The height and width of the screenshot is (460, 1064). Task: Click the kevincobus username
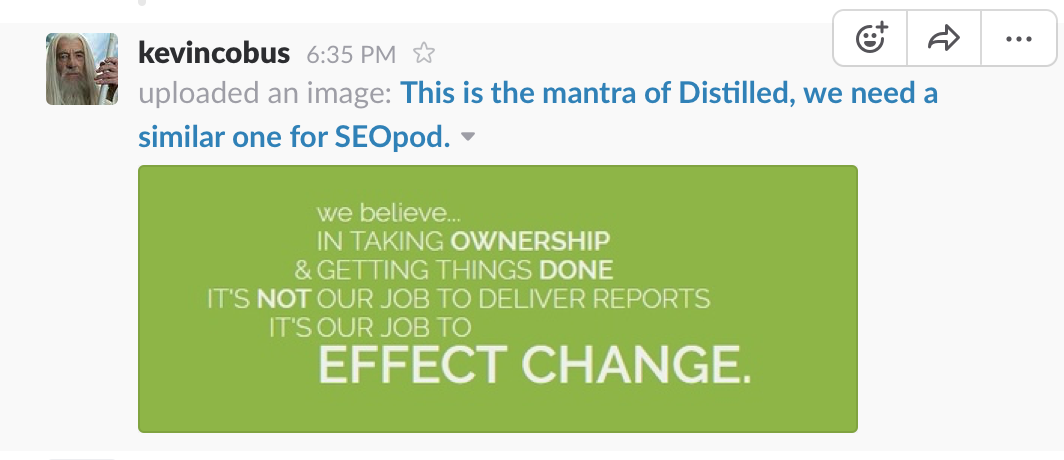[x=214, y=53]
